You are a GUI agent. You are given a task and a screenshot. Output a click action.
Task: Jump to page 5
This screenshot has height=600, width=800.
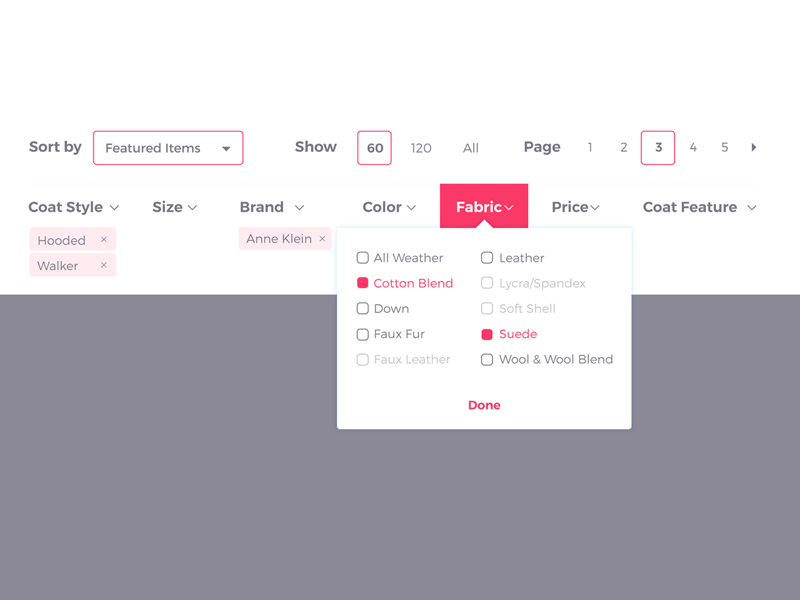click(x=725, y=148)
